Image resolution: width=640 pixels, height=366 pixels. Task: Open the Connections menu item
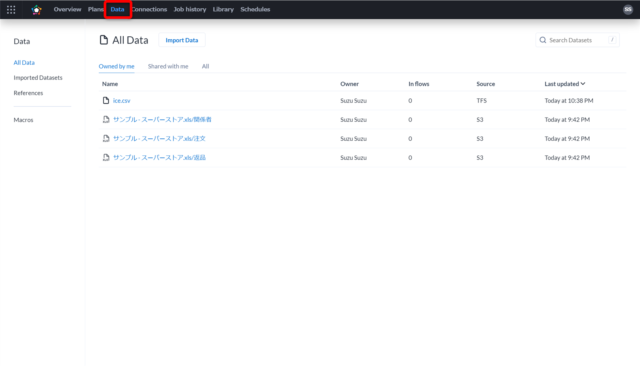(x=149, y=9)
